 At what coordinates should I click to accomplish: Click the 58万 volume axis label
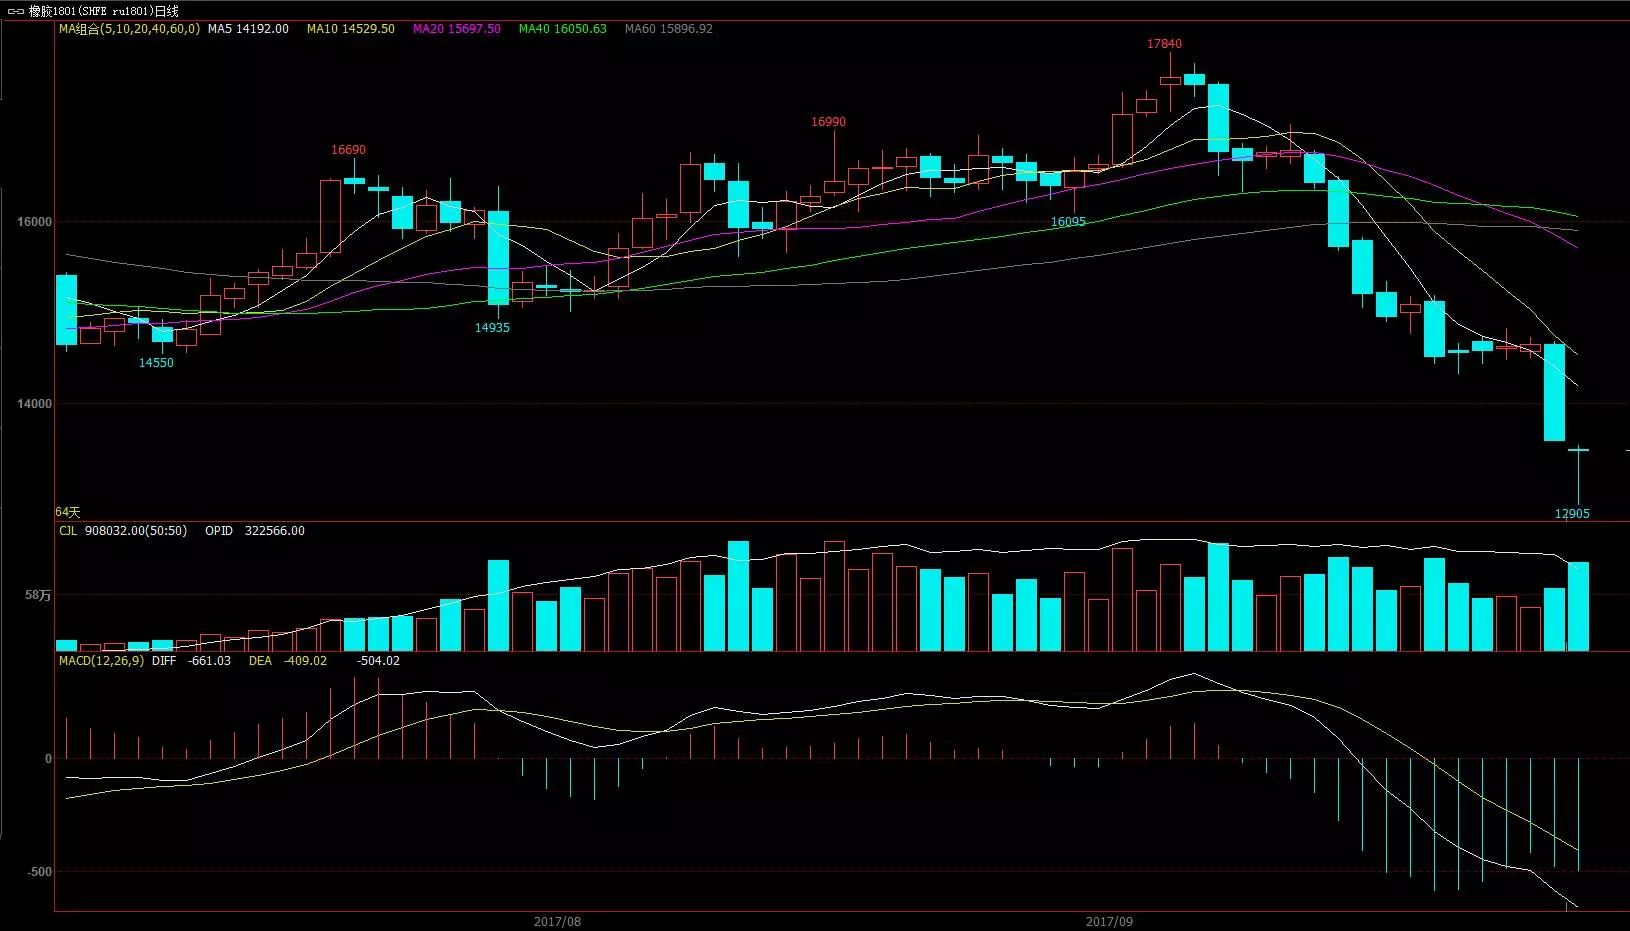point(38,596)
